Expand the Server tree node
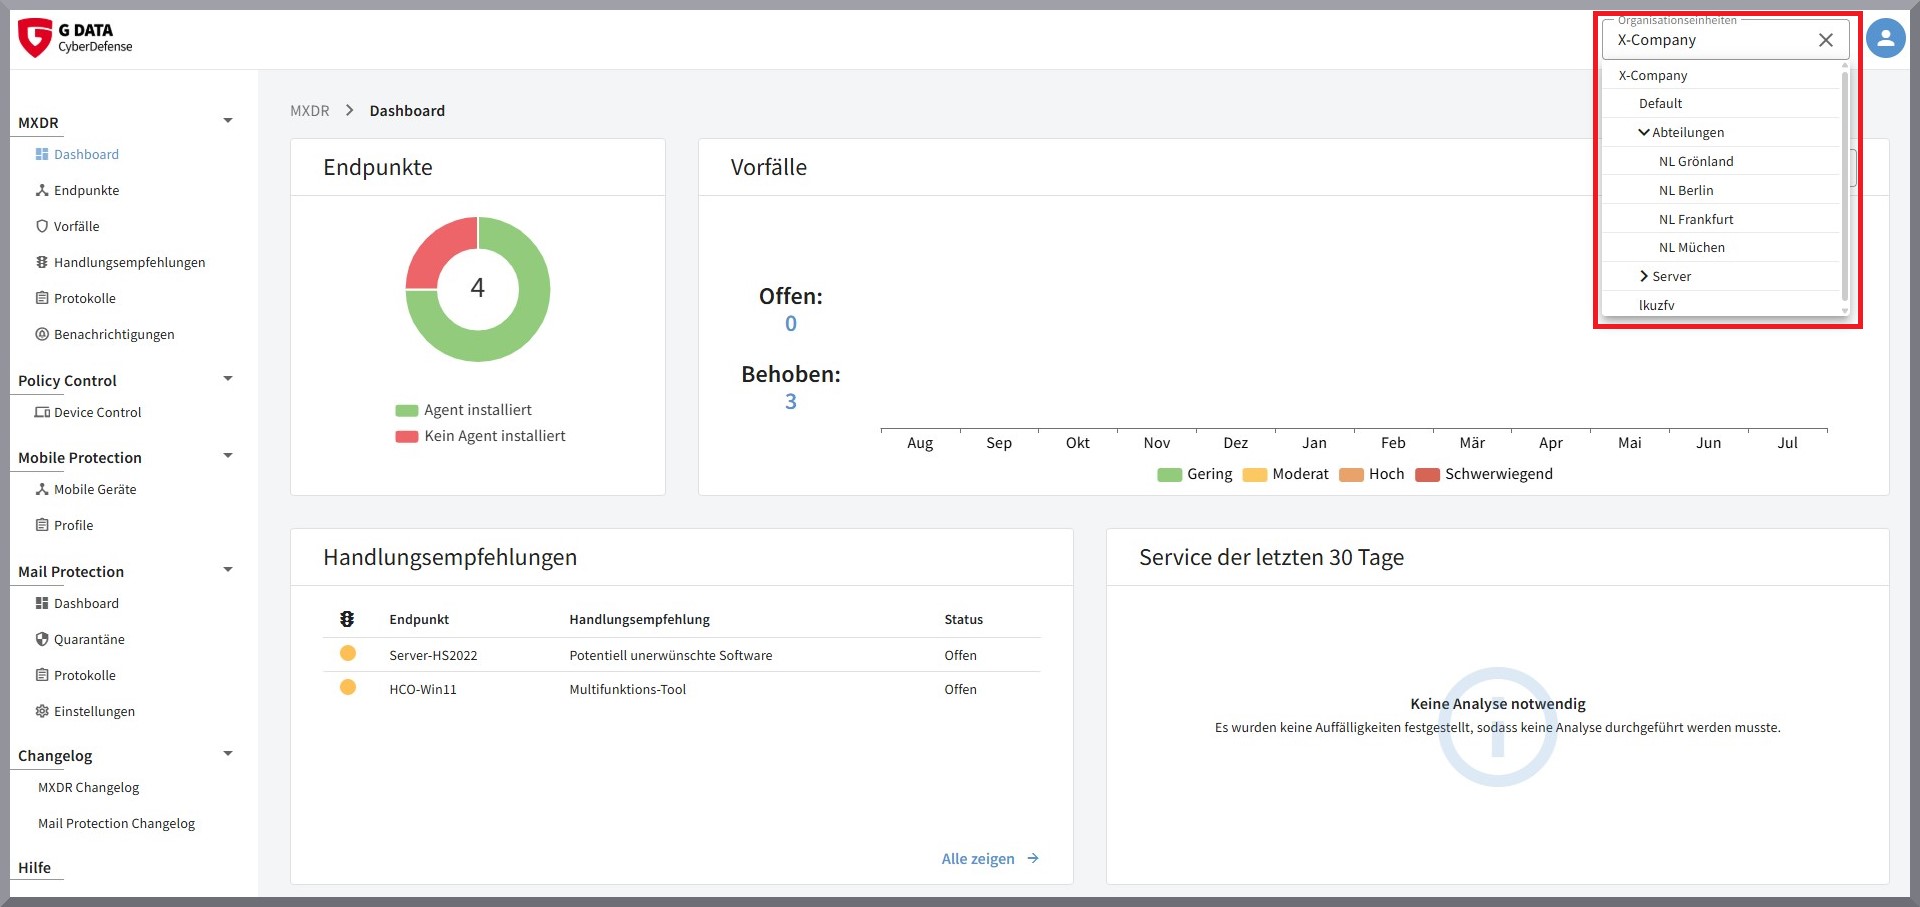The image size is (1920, 907). [1643, 276]
